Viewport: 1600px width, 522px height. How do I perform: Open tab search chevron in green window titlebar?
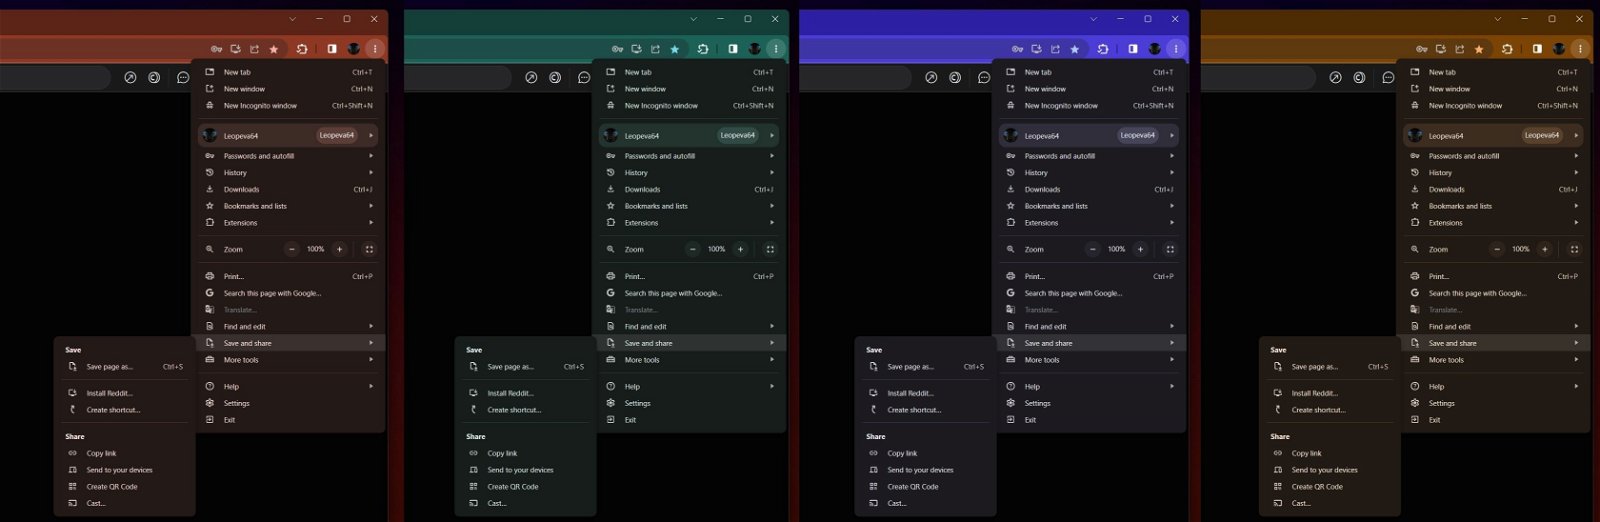tap(694, 19)
